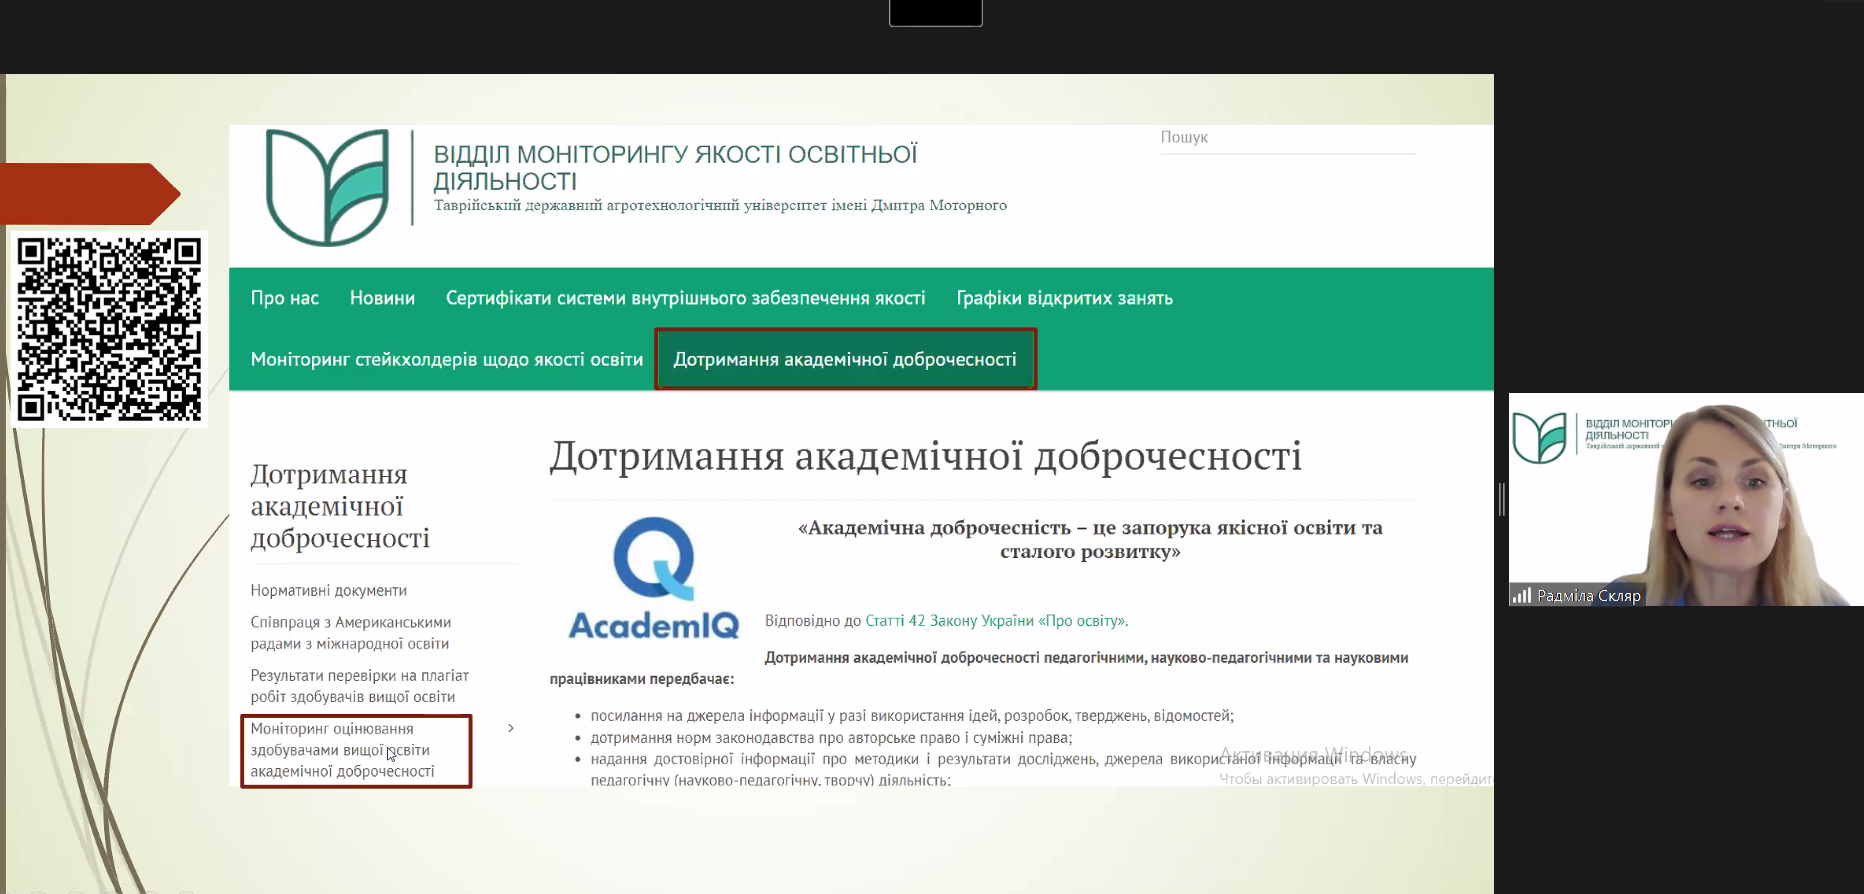Open Сертифікати системи внутрішнього забезпечення якості menu

686,298
